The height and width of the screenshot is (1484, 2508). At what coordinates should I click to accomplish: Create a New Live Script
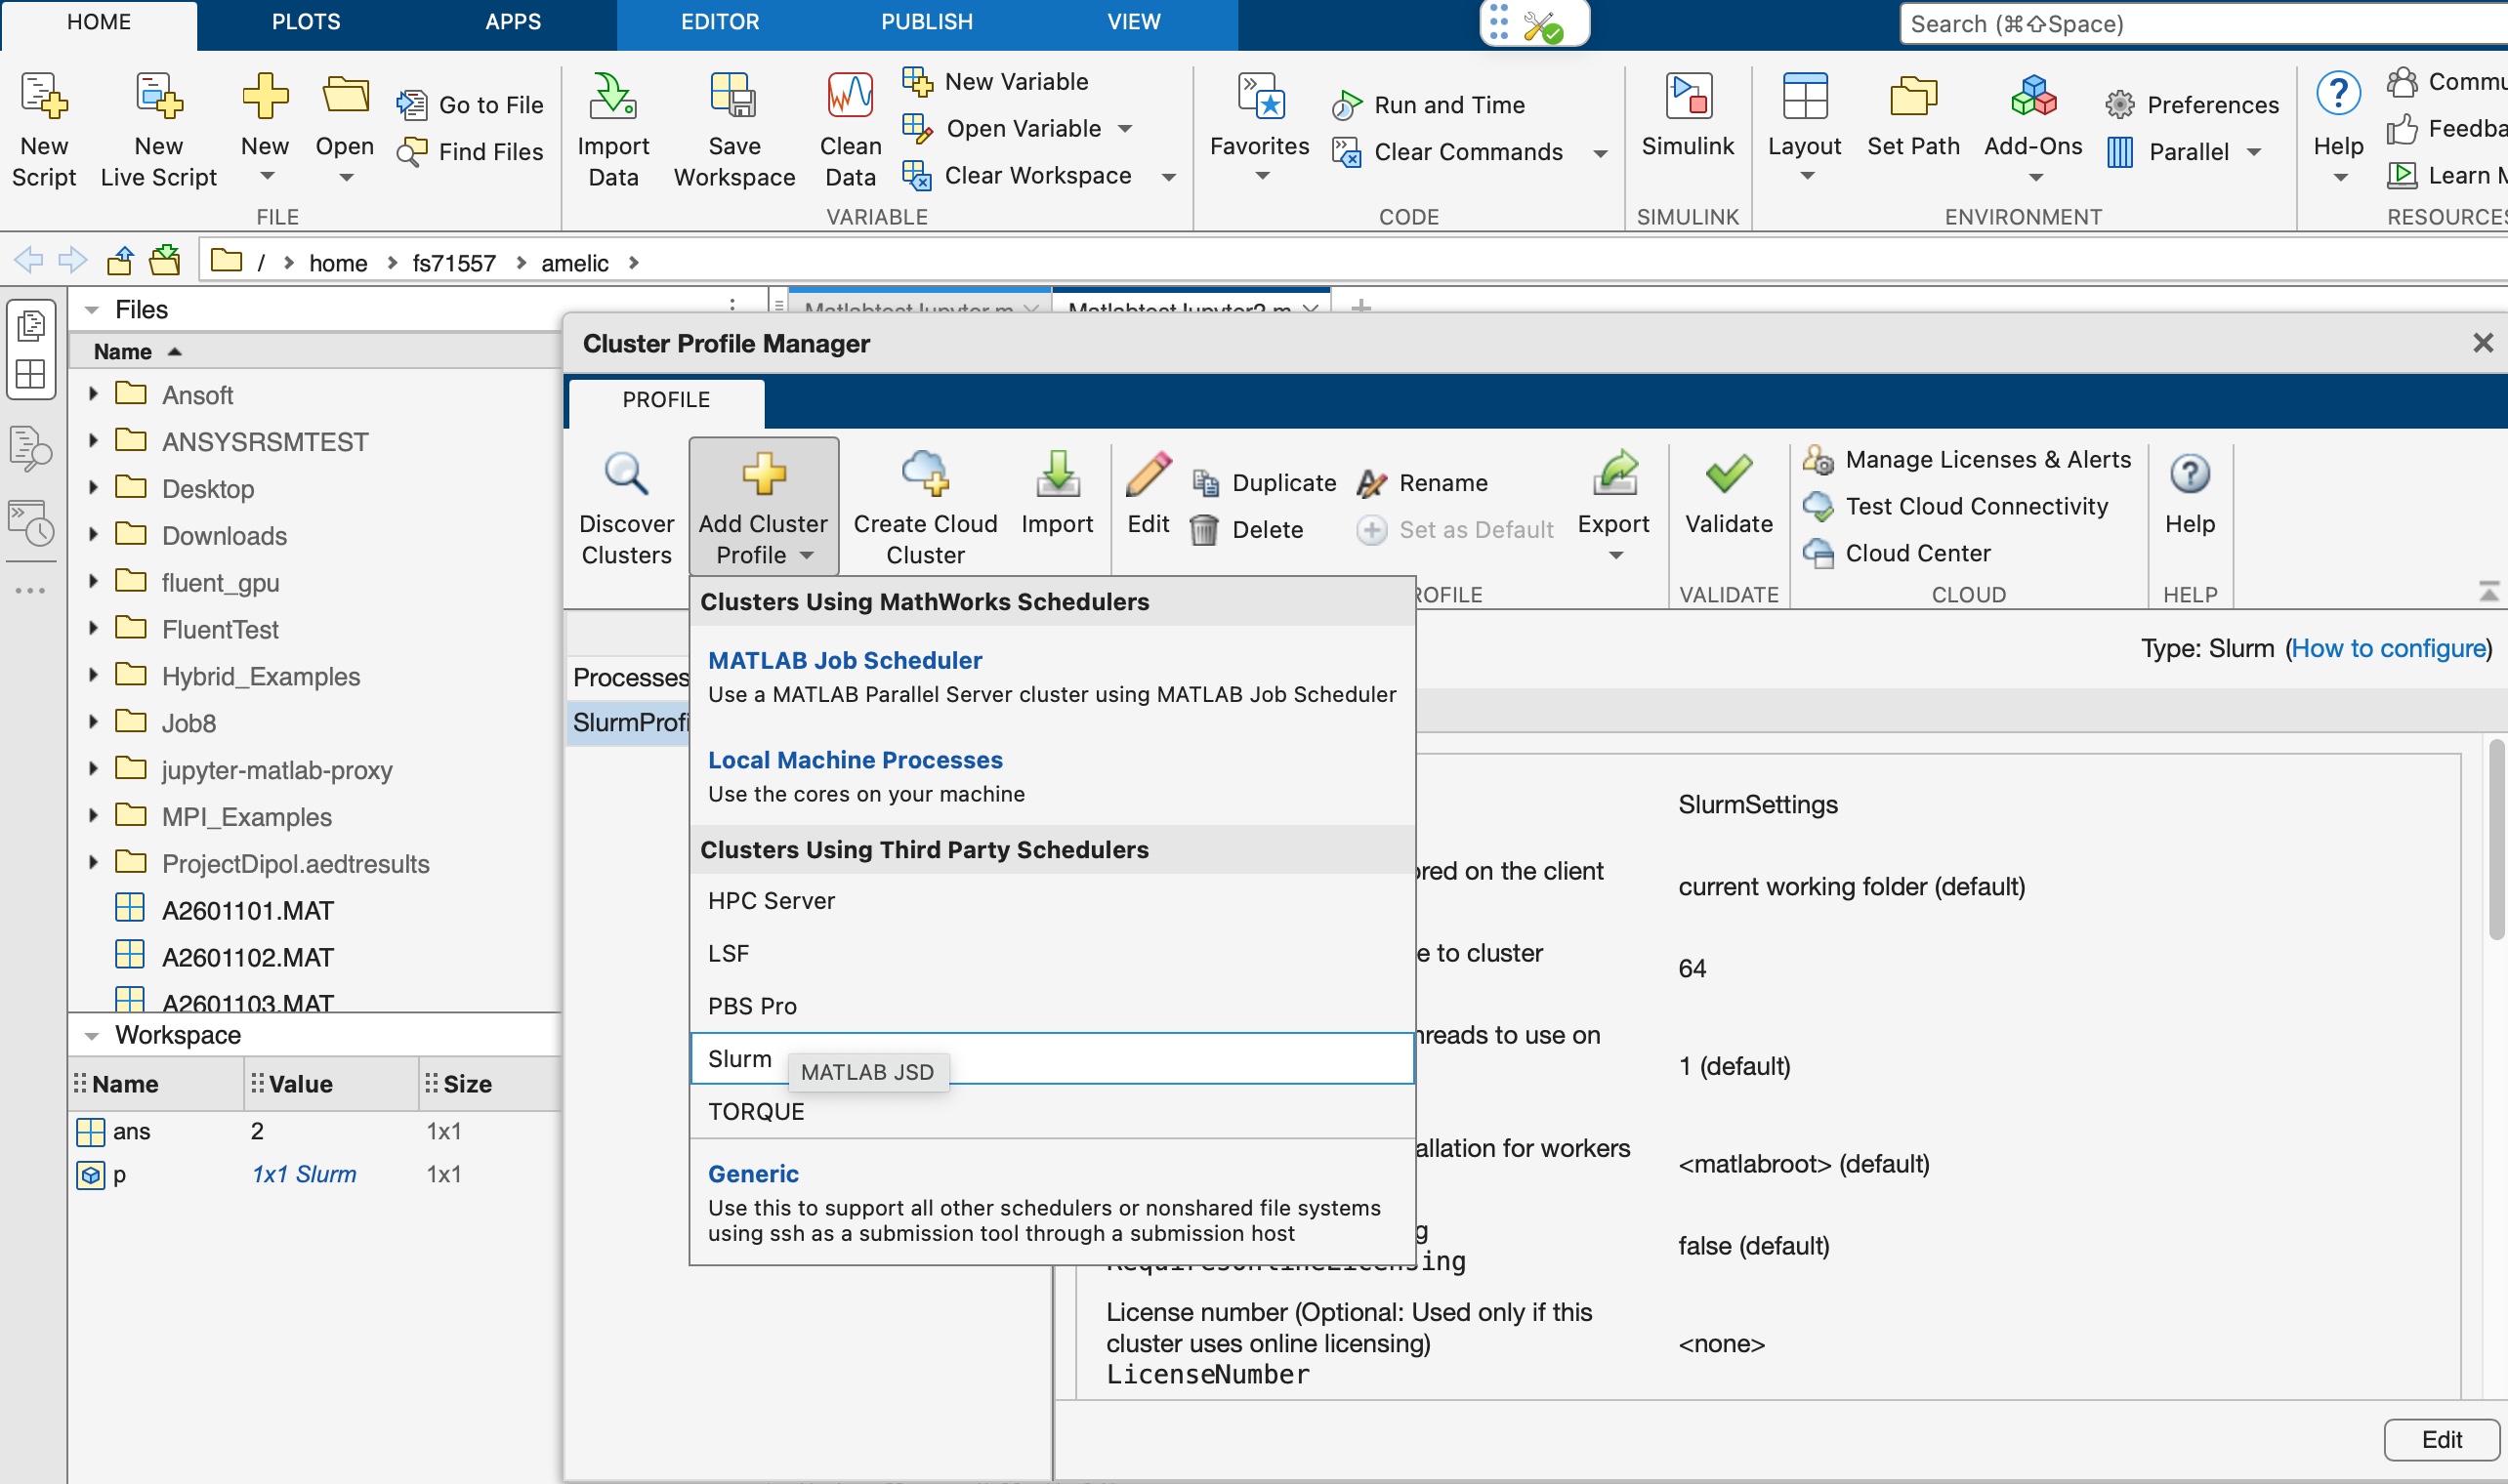tap(158, 130)
